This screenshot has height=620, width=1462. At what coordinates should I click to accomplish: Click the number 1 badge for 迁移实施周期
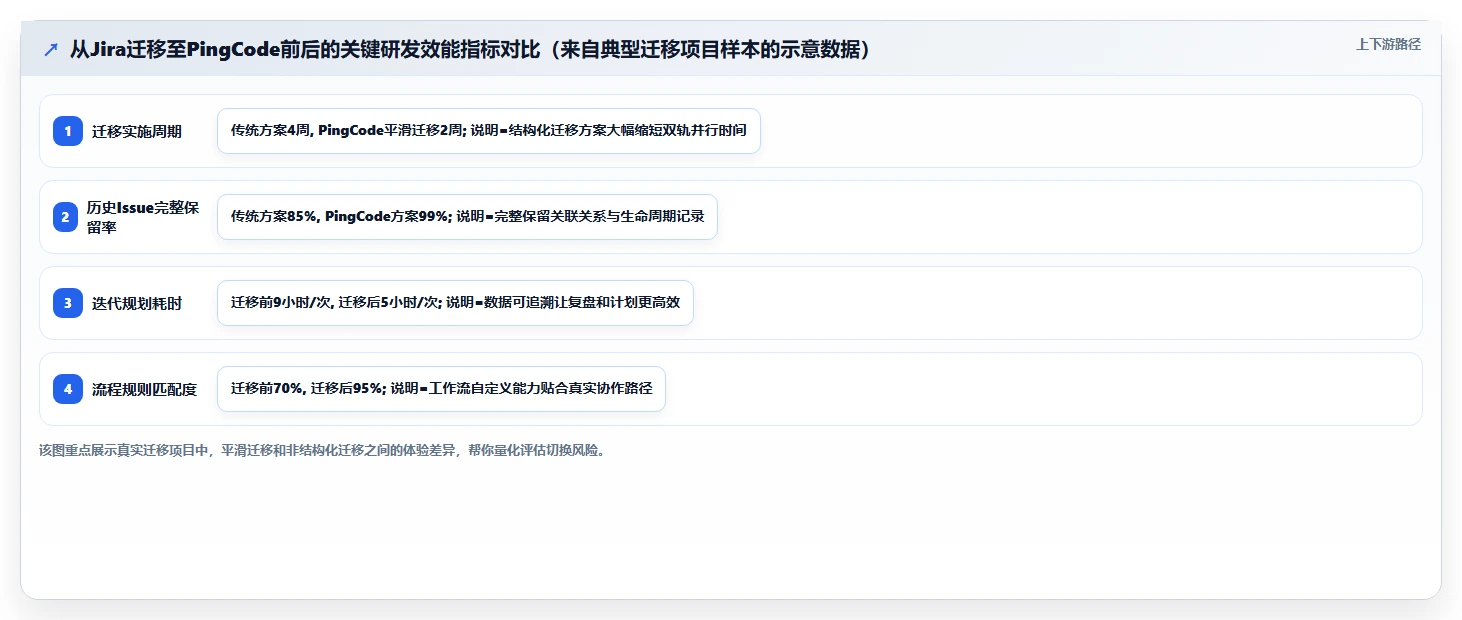[68, 131]
